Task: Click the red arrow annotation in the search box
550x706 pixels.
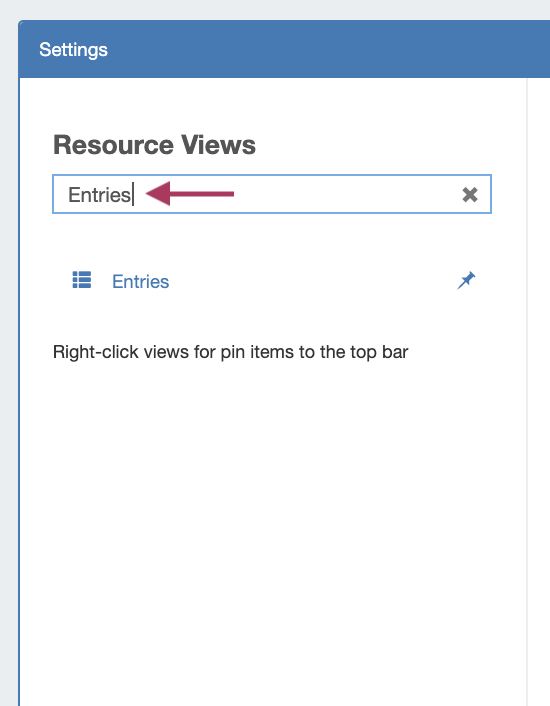Action: point(190,194)
